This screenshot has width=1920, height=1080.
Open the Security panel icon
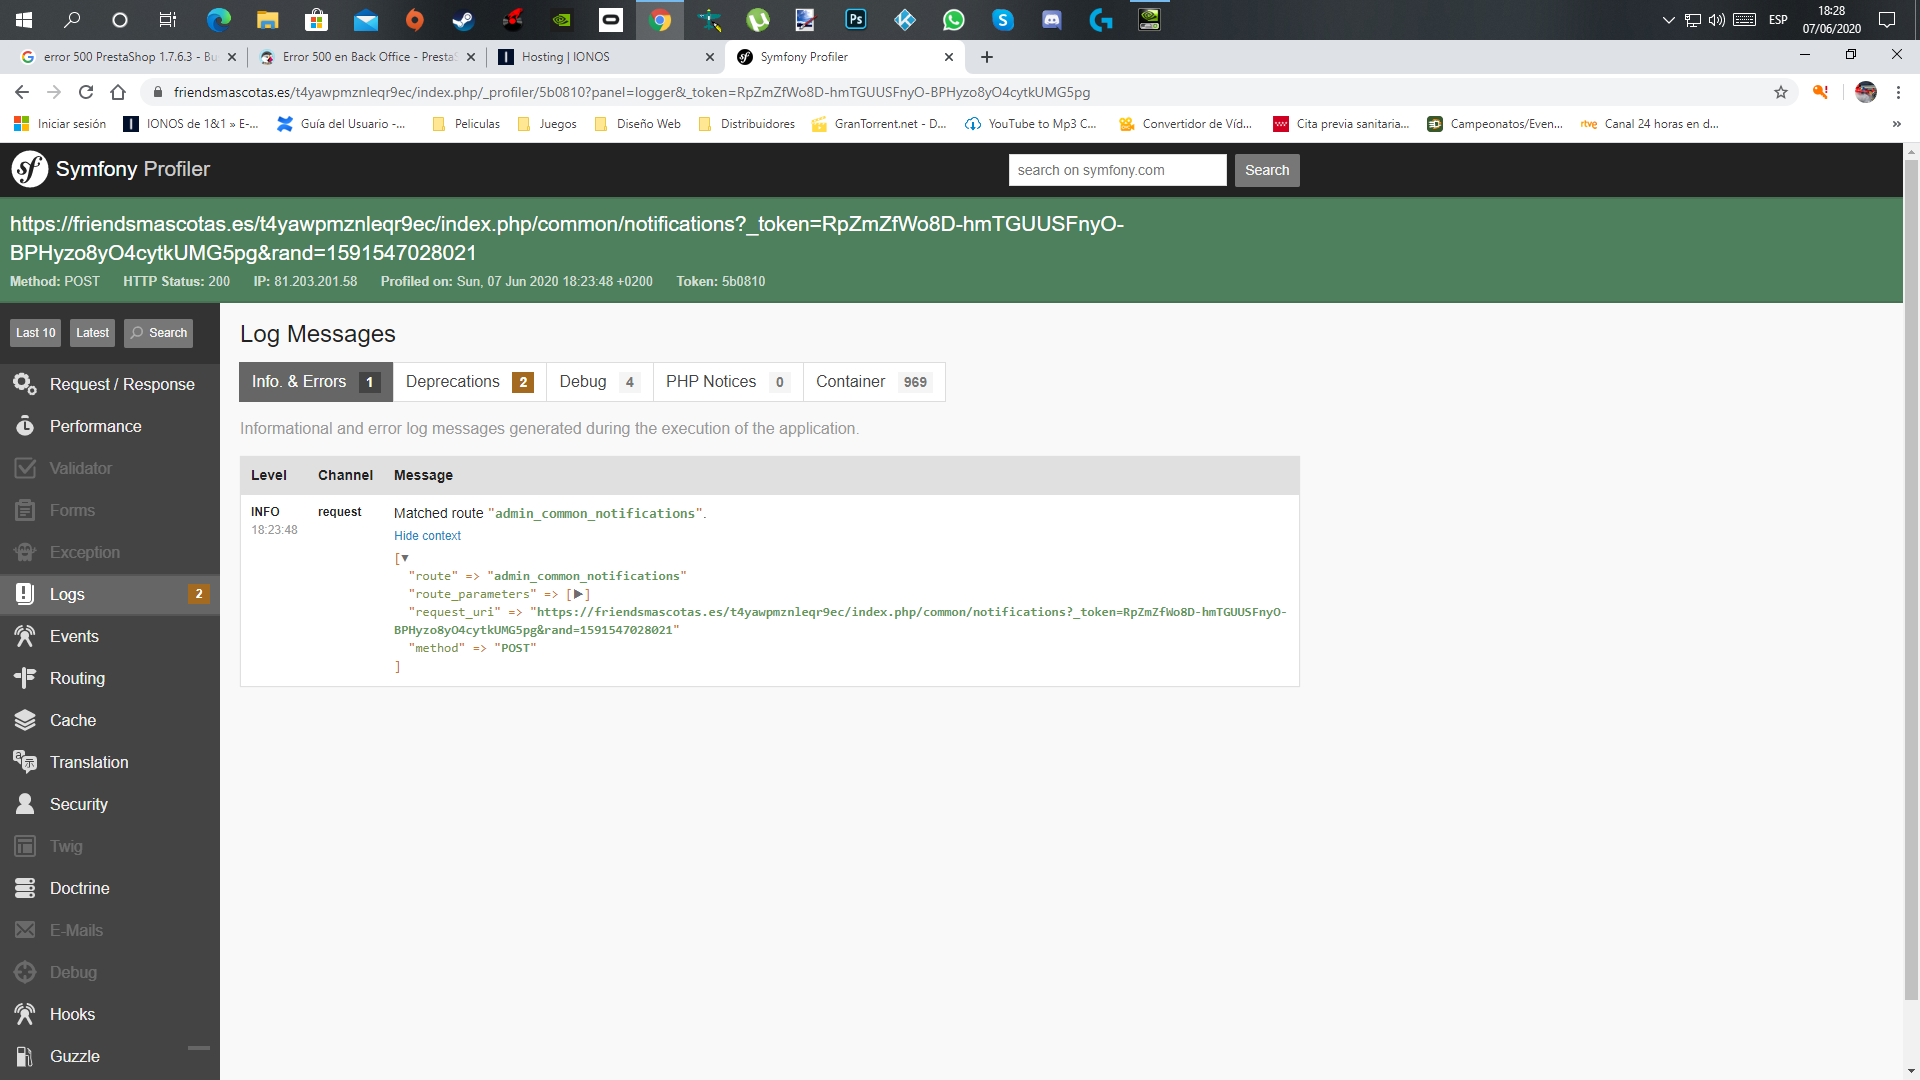point(25,804)
